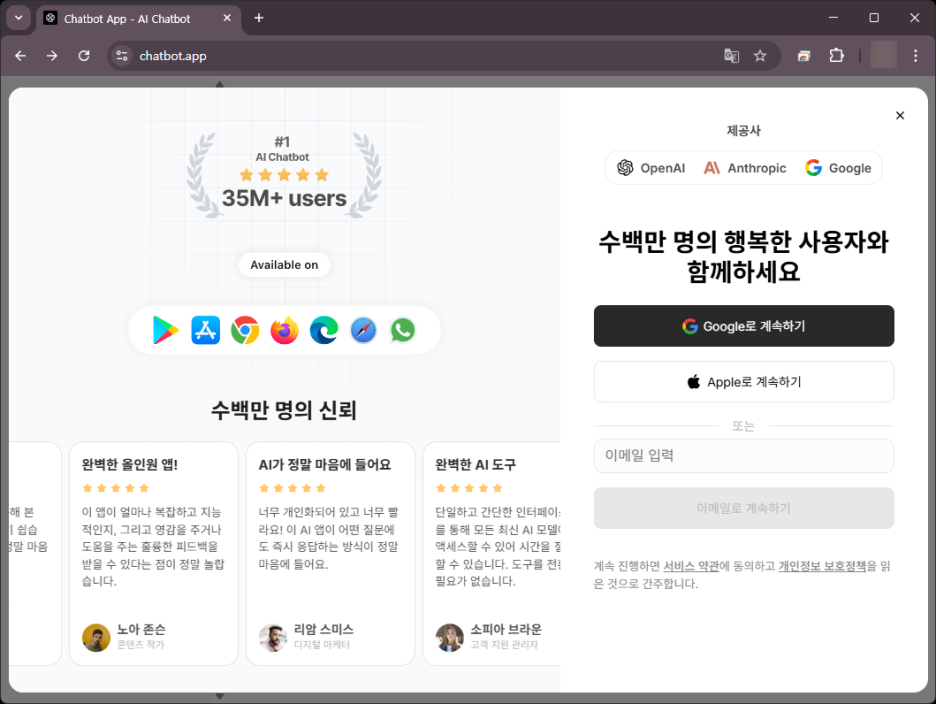Image resolution: width=936 pixels, height=704 pixels.
Task: Click the 디지털 마케터 job title
Action: [322, 644]
